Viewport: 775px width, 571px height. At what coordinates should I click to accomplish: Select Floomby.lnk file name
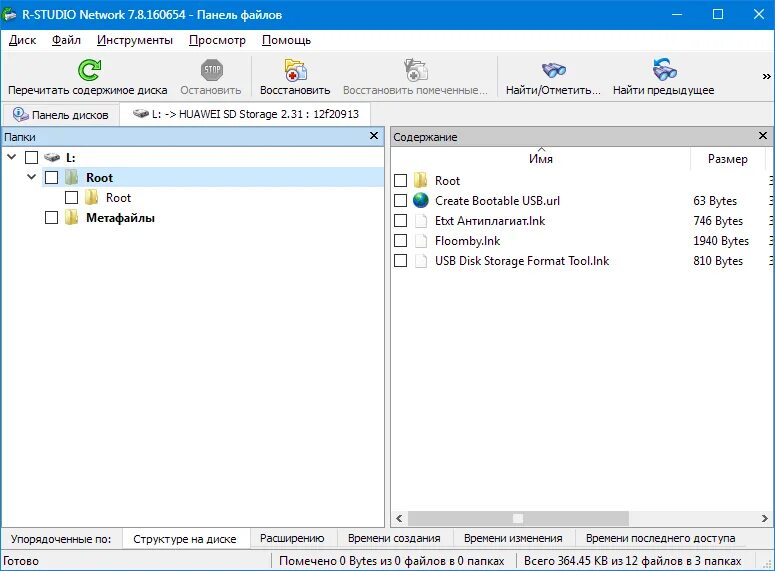[467, 241]
